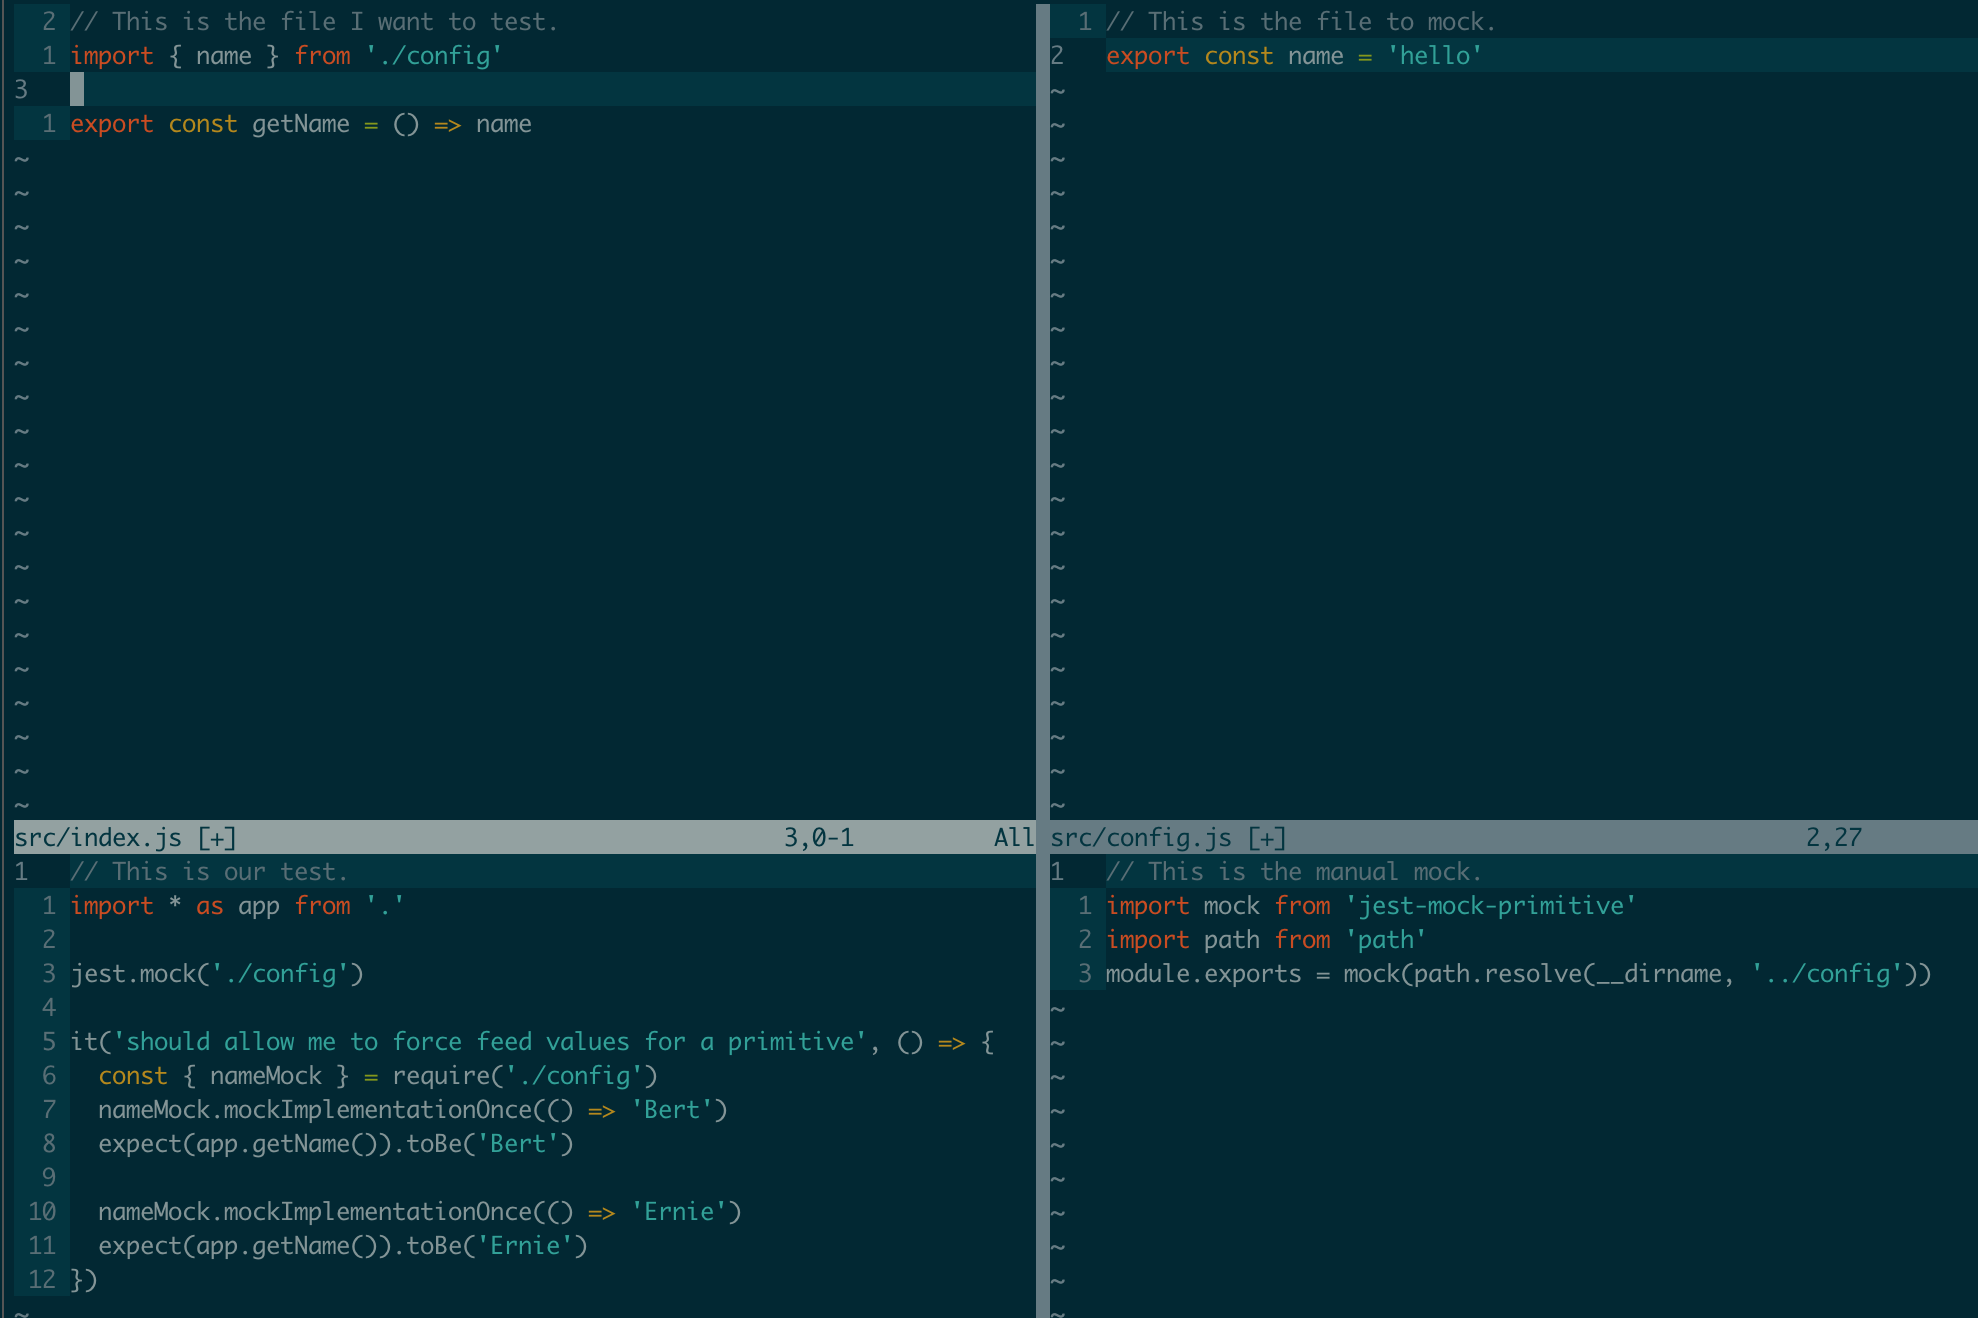Click the 'const { nameMock } = require' line

click(378, 1075)
